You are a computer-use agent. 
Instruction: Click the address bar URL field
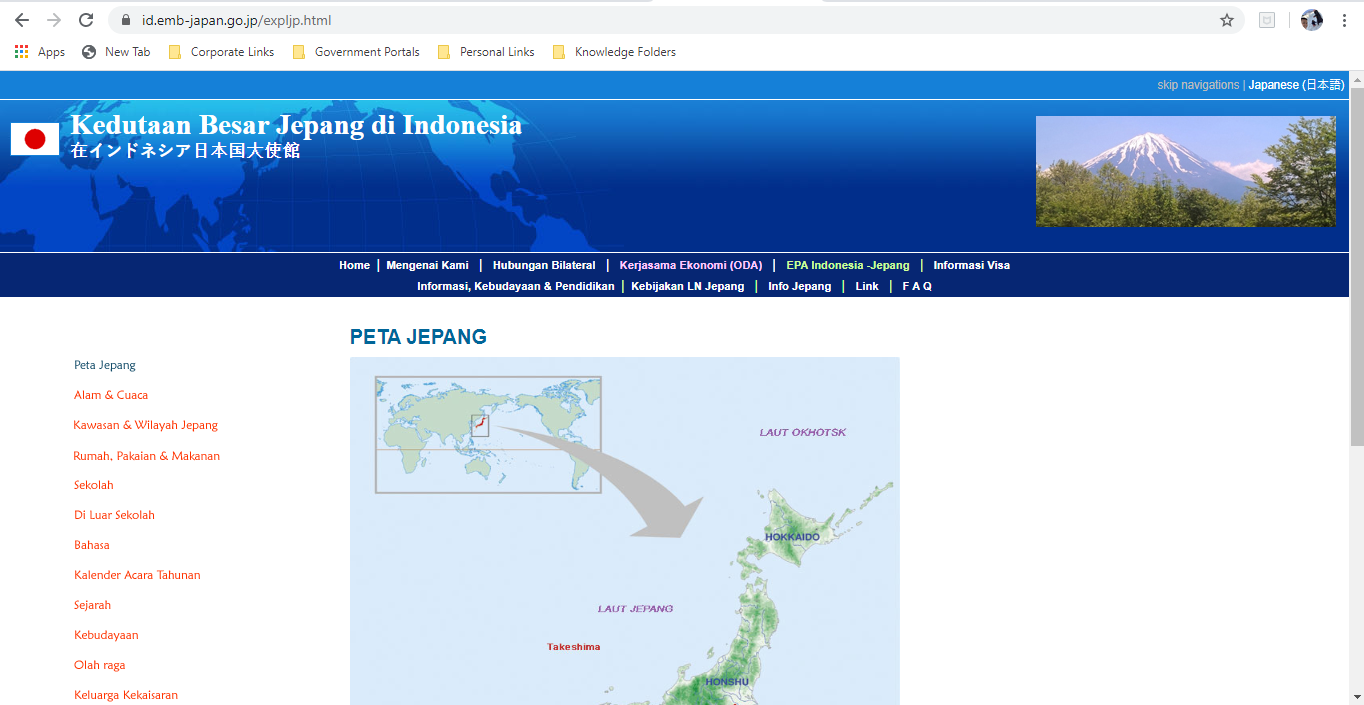(600, 20)
